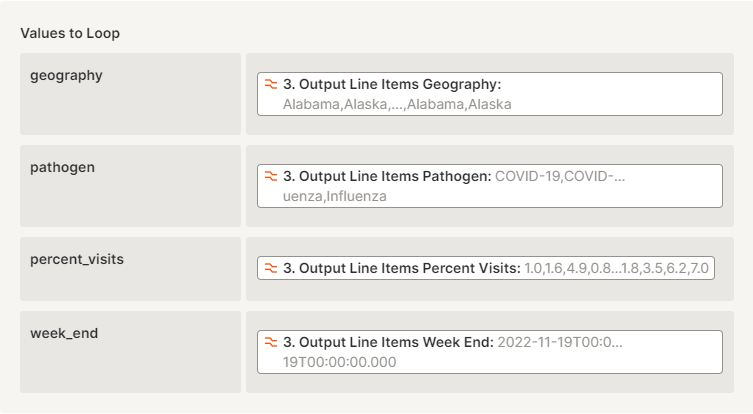Click the Output Line Items Percent Visits label

pos(402,268)
